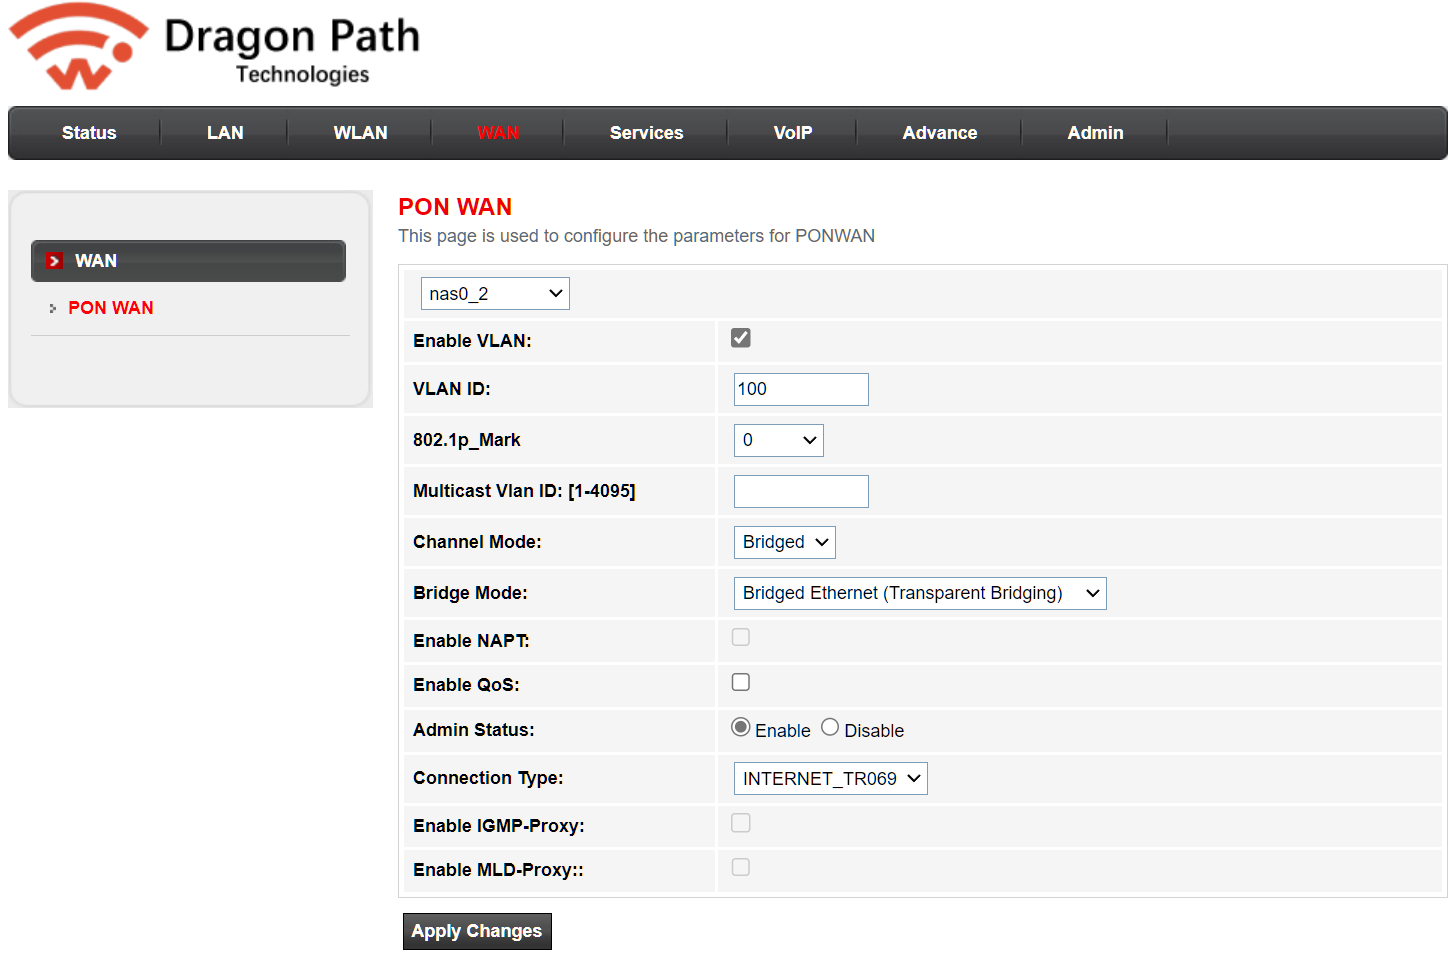Uncheck the Enable VLAN checkbox
Viewport: 1450px width, 957px height.
(x=741, y=338)
